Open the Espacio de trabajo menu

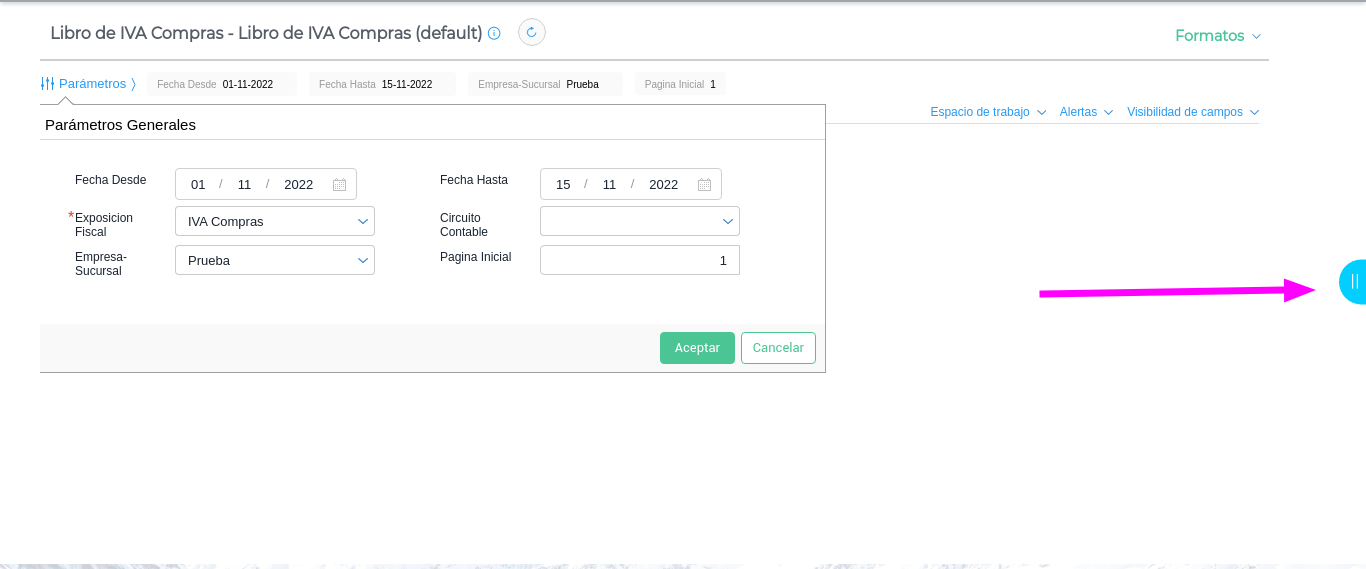point(987,112)
